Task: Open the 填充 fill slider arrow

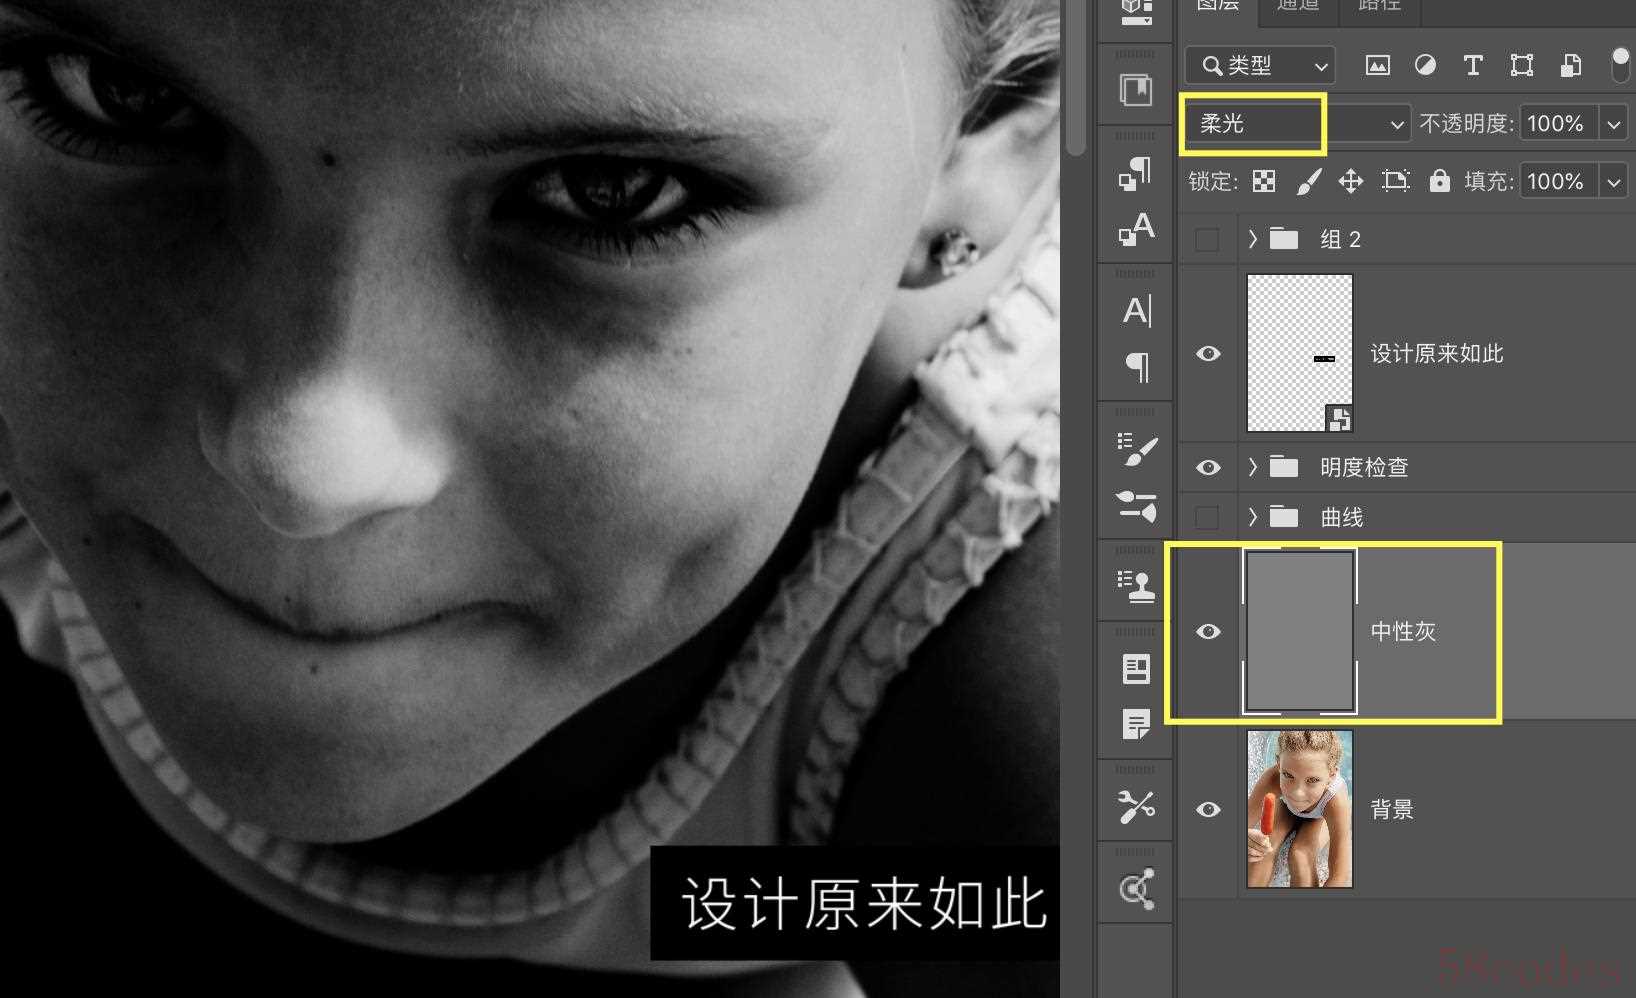Action: point(1613,181)
